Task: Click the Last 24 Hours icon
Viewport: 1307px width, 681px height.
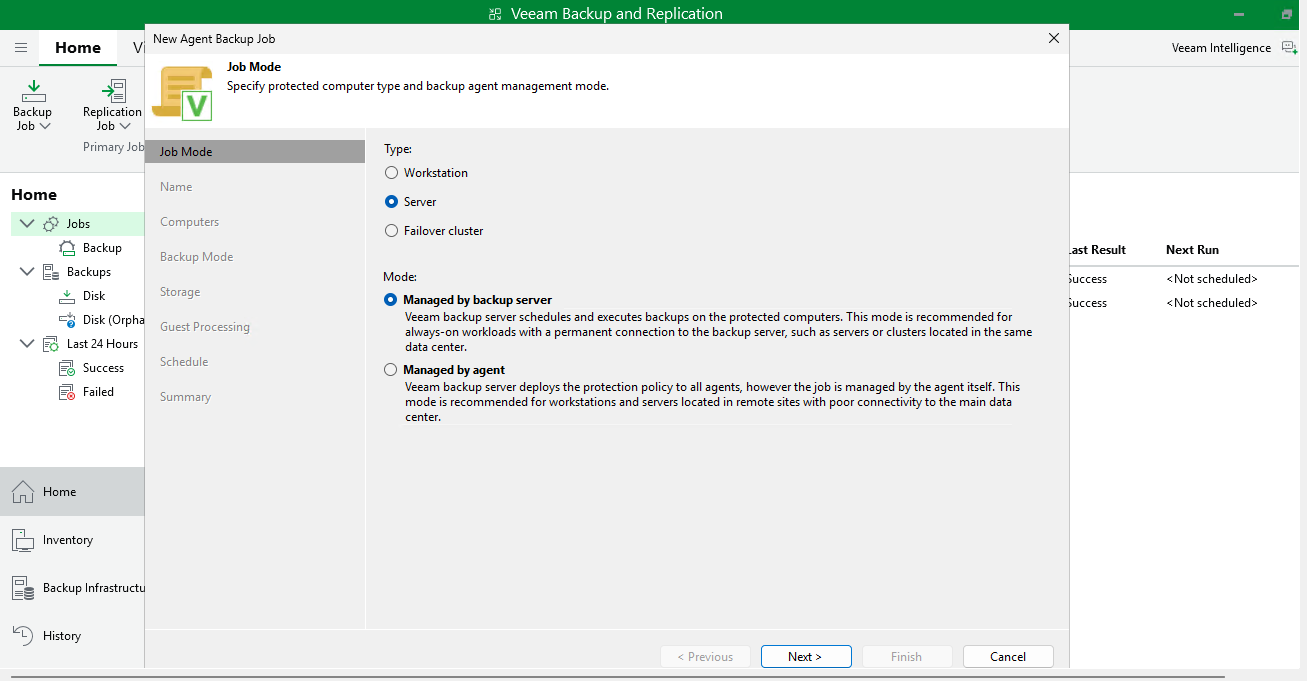Action: click(x=51, y=344)
